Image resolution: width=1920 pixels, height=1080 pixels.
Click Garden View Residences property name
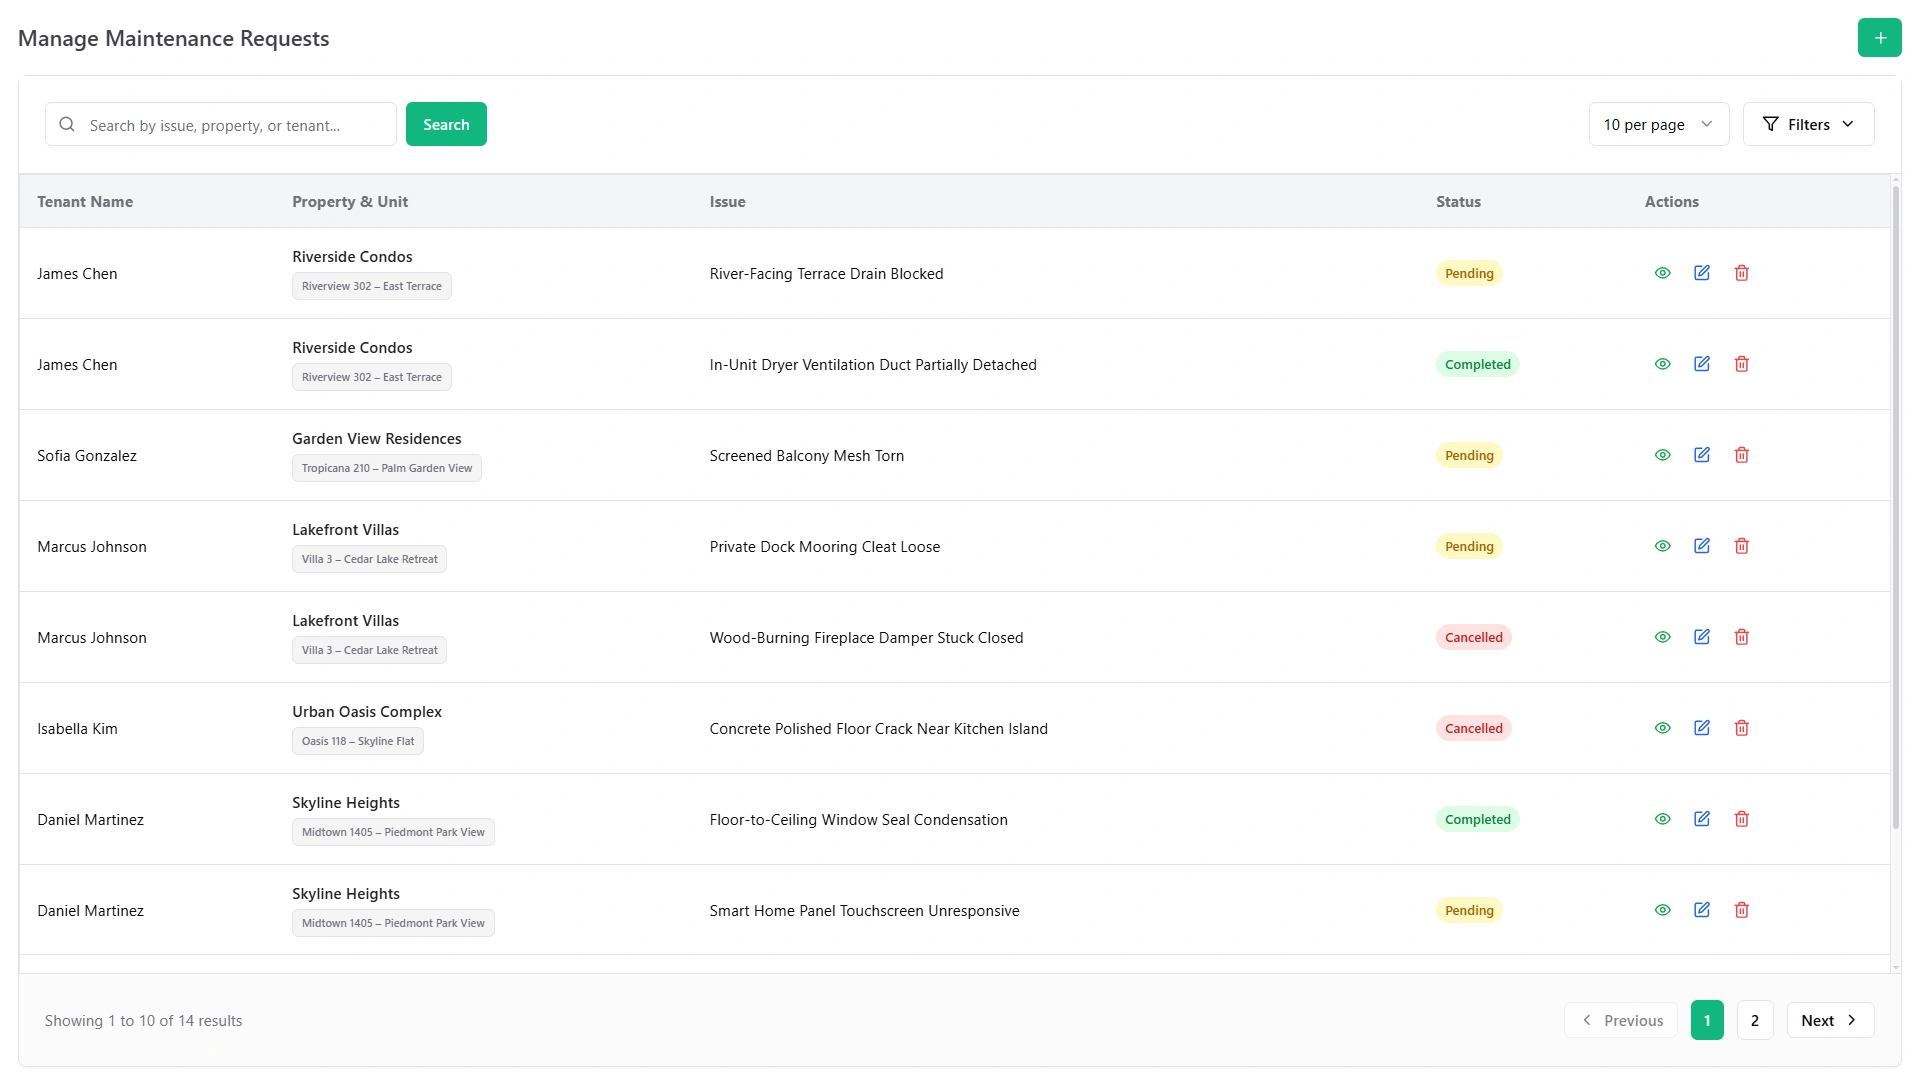point(377,439)
